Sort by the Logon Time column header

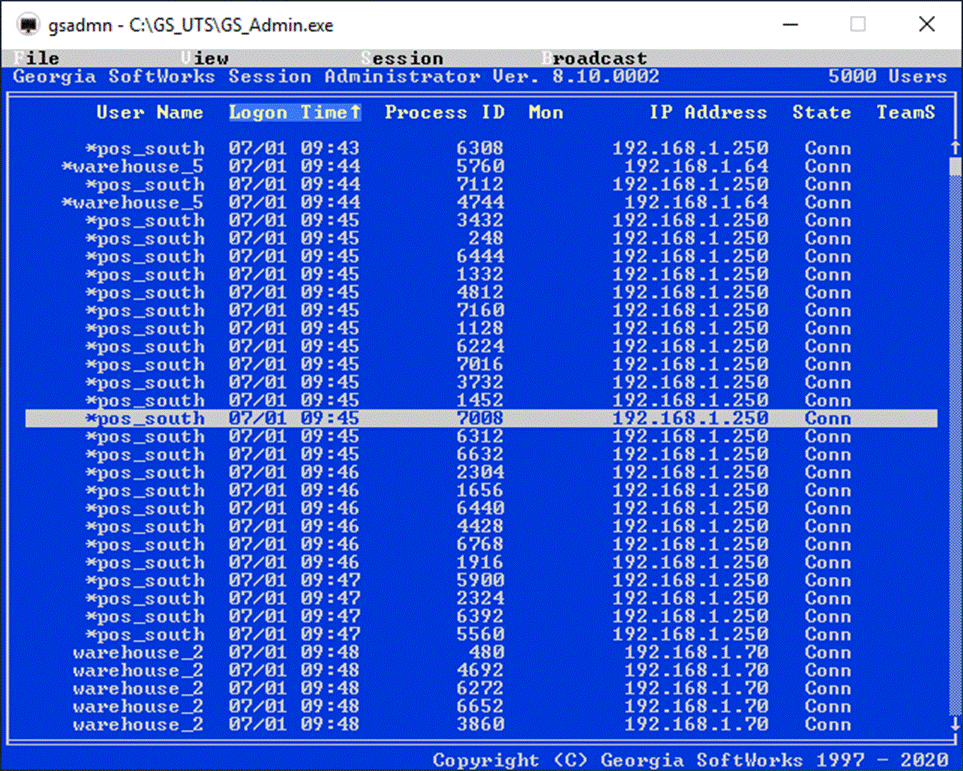(295, 112)
